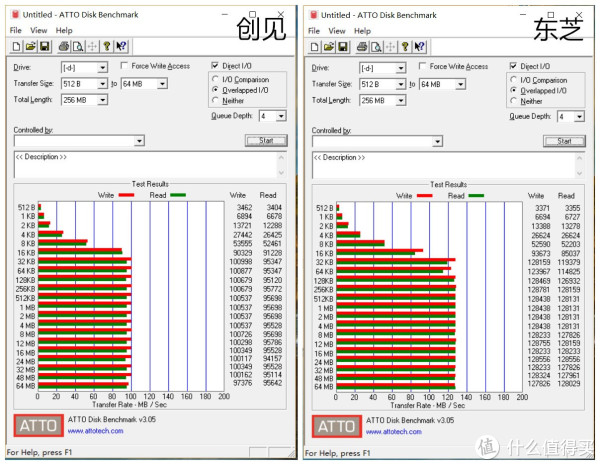Open www.attotech.com link in right window

pyautogui.click(x=393, y=432)
